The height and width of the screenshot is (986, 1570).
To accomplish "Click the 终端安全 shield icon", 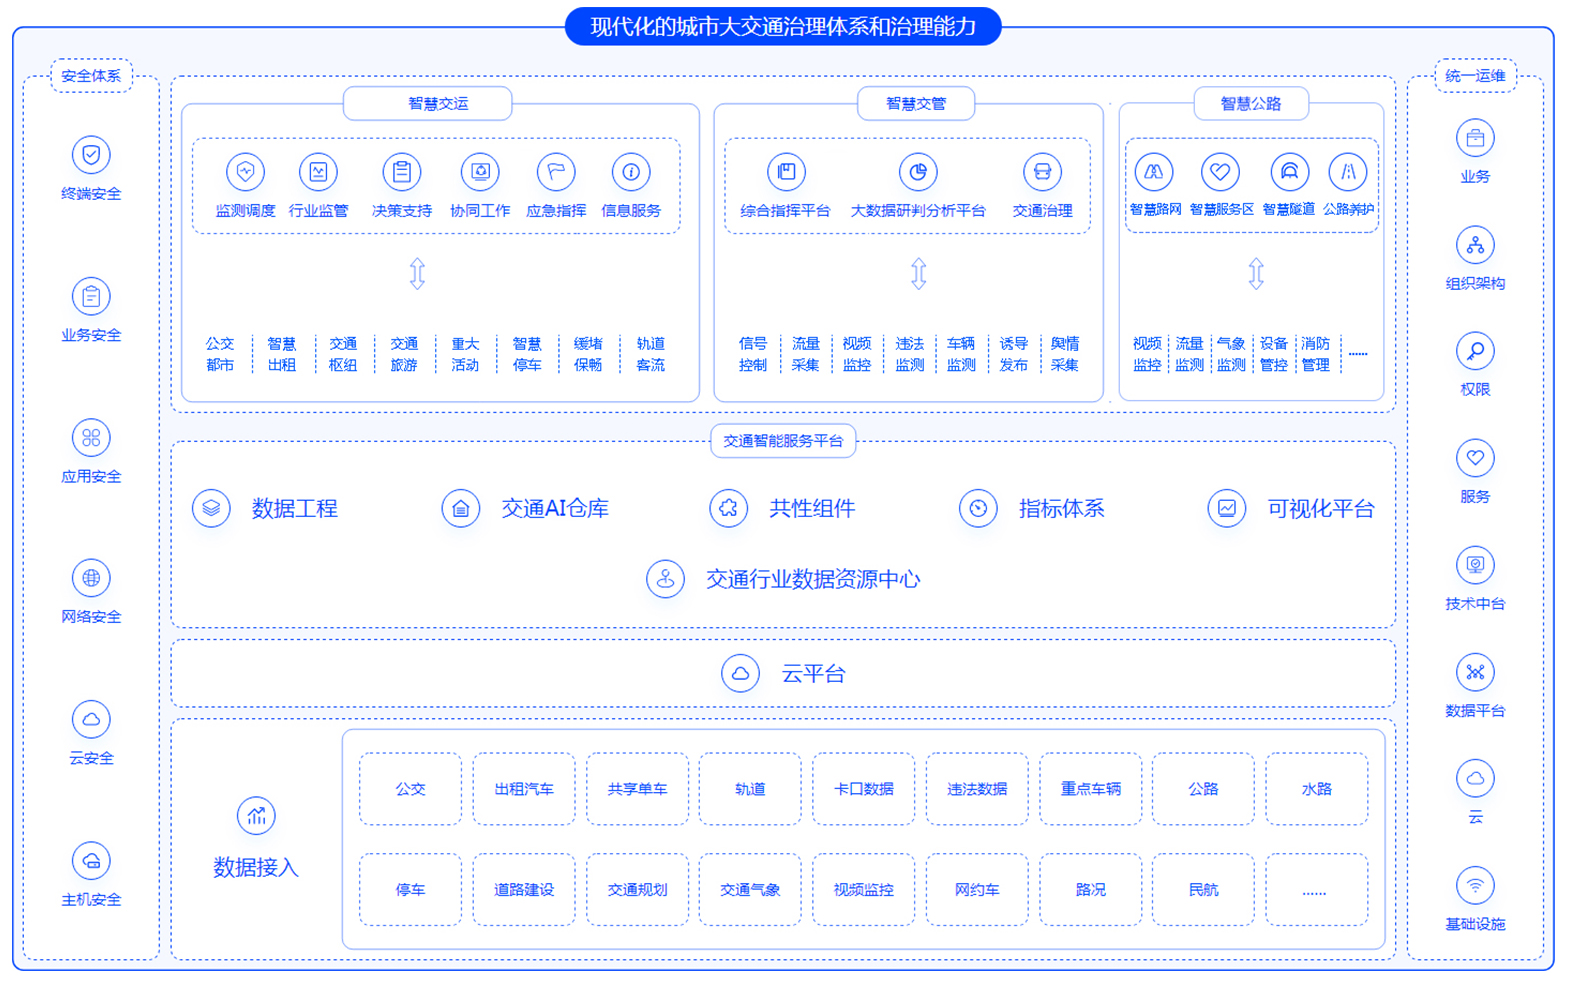I will (91, 155).
